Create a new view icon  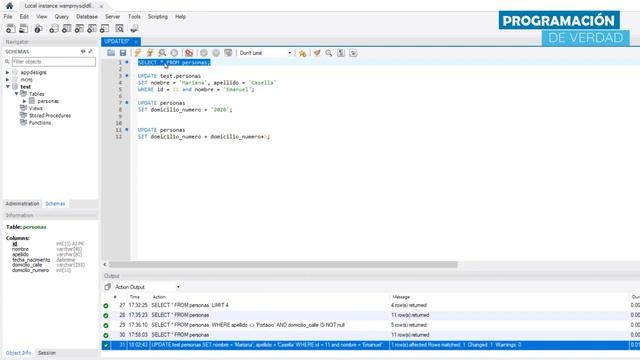click(80, 29)
